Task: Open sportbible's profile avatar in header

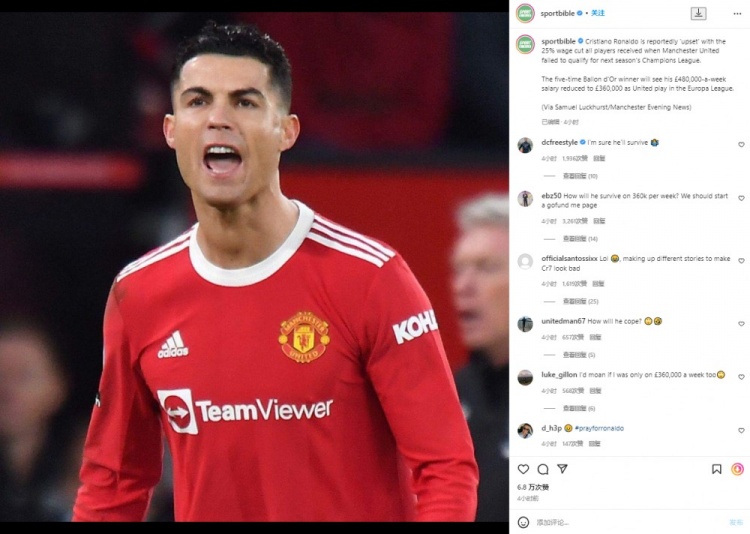Action: 525,13
